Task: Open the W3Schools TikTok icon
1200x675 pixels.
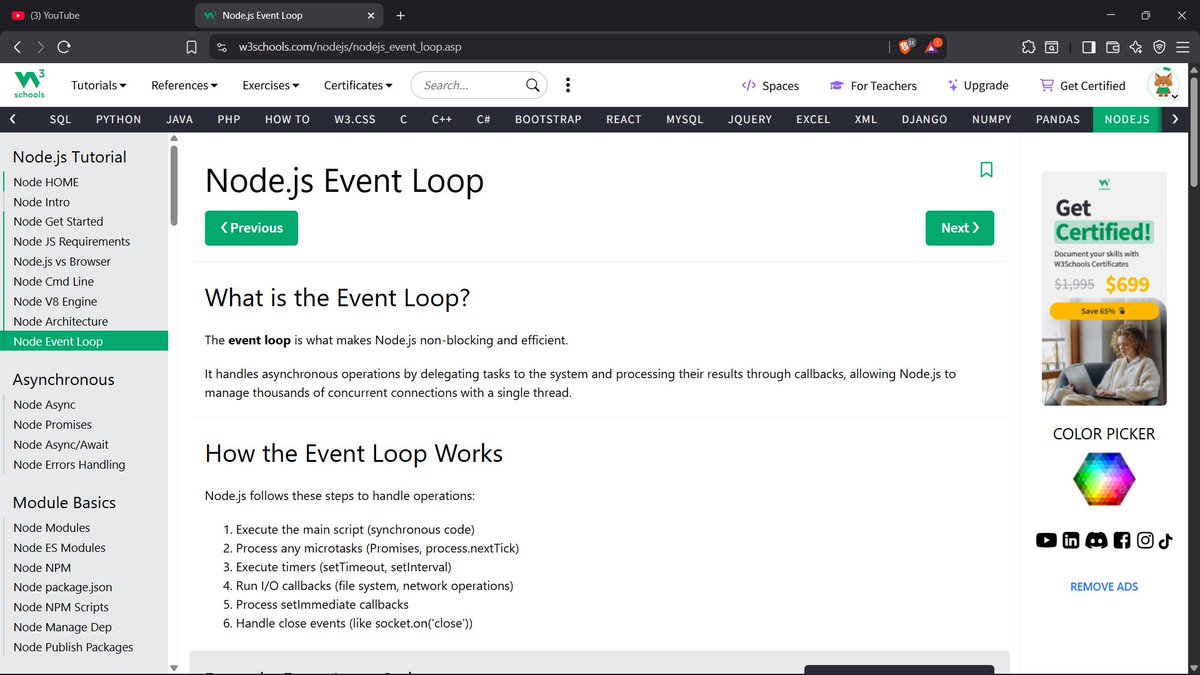Action: tap(1165, 540)
